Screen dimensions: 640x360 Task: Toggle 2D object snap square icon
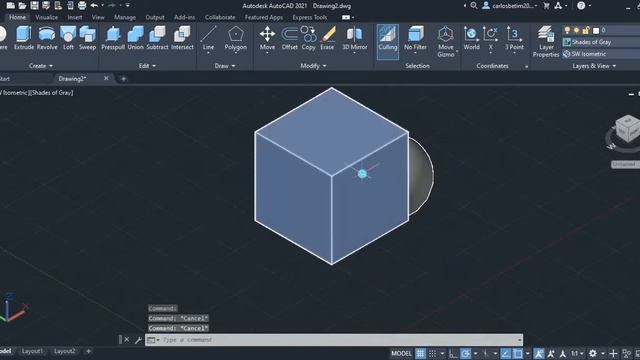pyautogui.click(x=518, y=353)
